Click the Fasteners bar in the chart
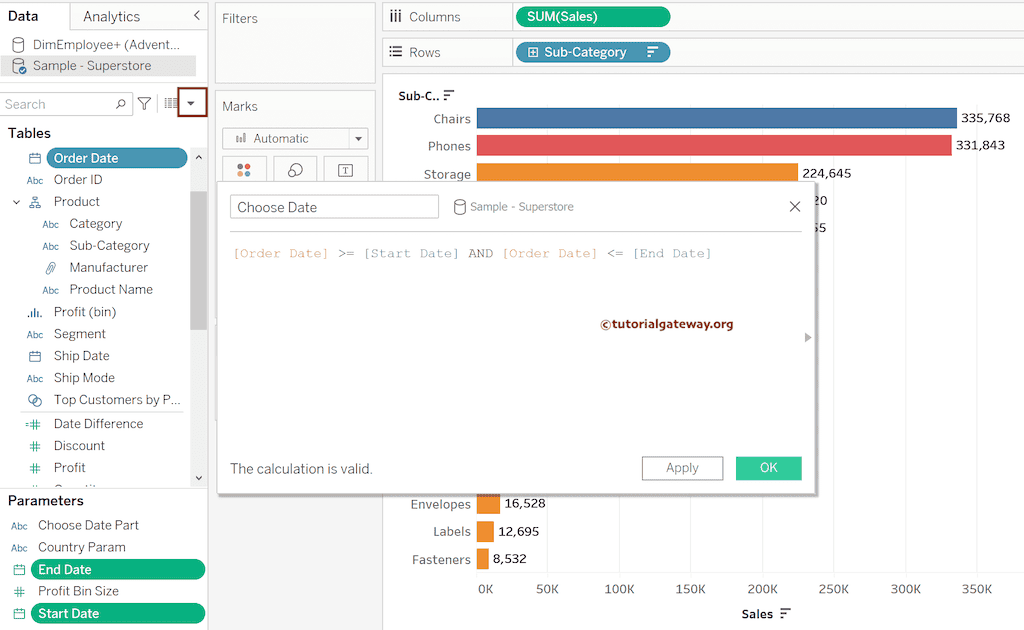The image size is (1024, 630). tap(483, 559)
